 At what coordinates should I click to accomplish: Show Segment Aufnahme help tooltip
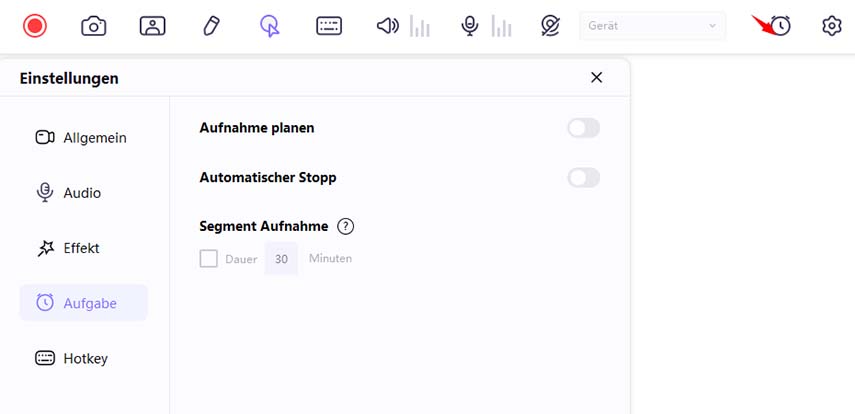346,226
